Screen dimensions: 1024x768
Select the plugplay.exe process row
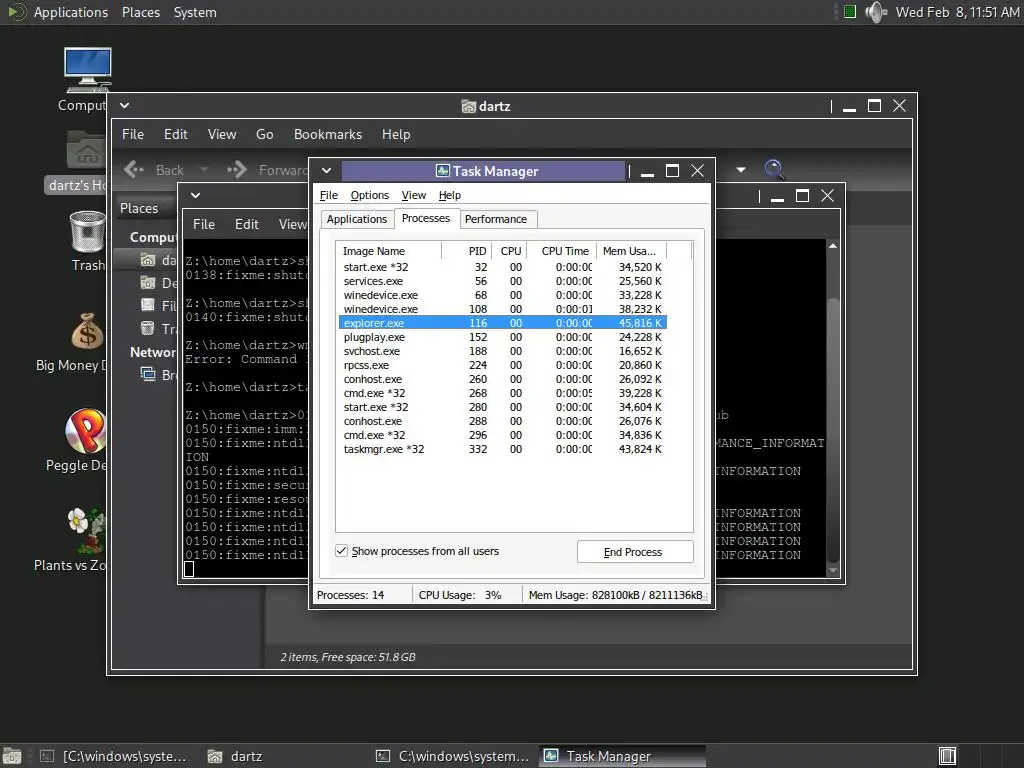click(502, 337)
